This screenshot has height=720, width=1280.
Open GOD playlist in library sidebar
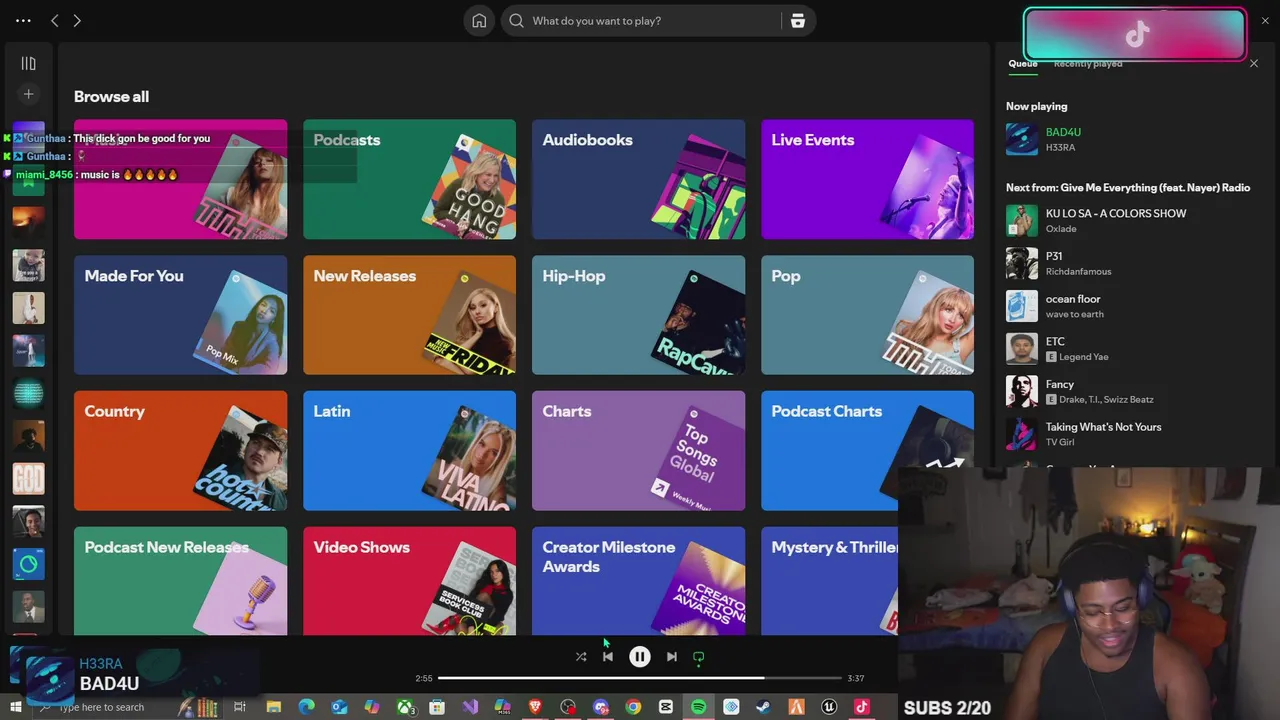(28, 479)
